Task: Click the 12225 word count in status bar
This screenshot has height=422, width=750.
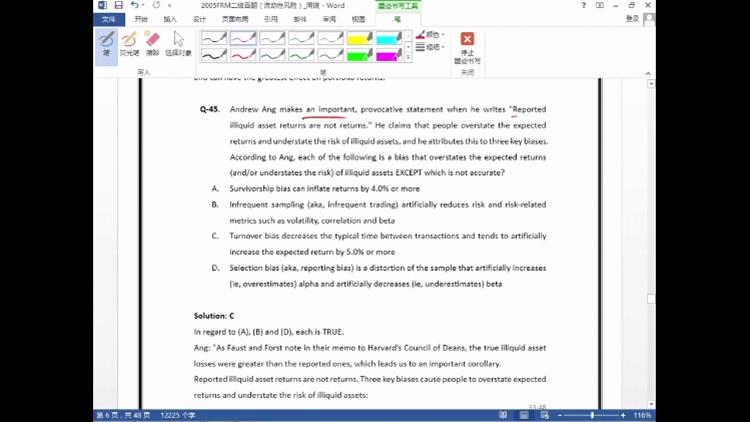Action: [177, 415]
